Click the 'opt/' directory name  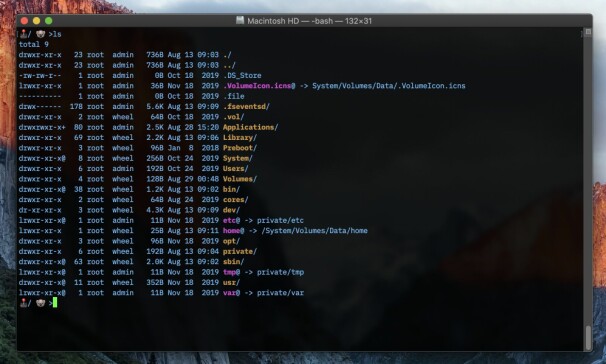coord(232,241)
